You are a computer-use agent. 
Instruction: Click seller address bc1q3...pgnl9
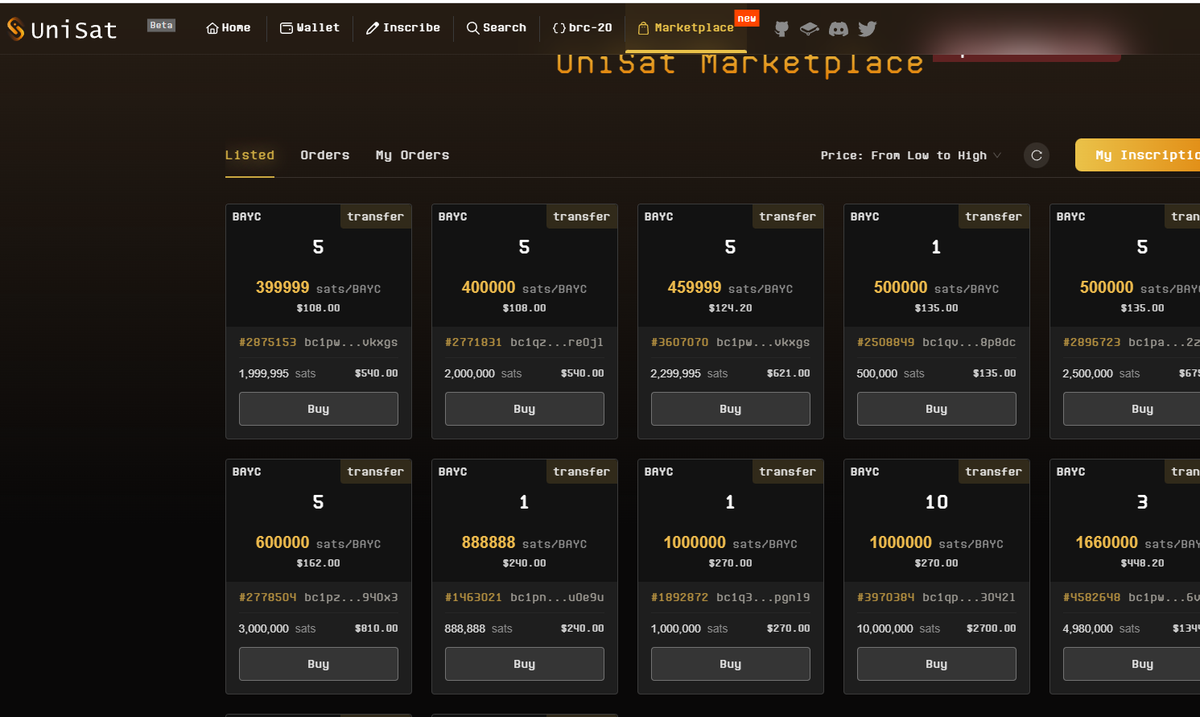763,598
